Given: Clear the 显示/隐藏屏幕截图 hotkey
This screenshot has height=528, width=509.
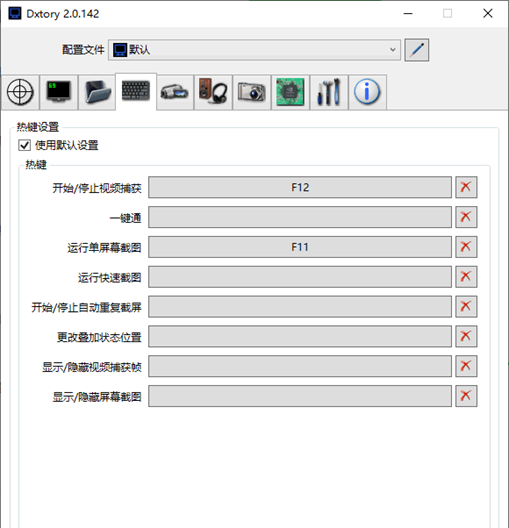Looking at the screenshot, I should point(466,396).
